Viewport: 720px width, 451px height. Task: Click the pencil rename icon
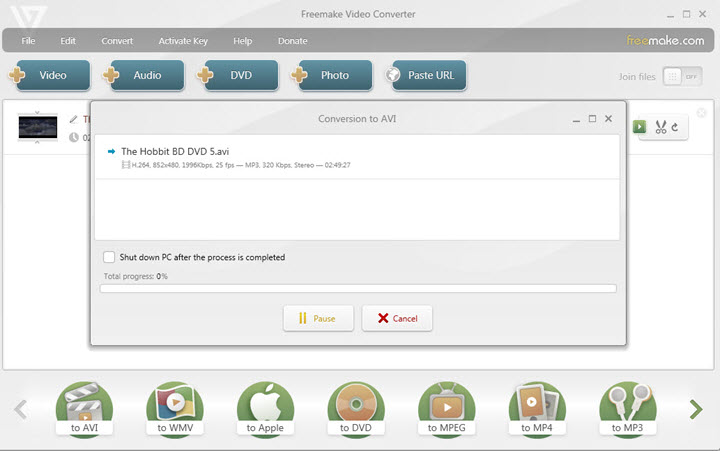(x=73, y=119)
